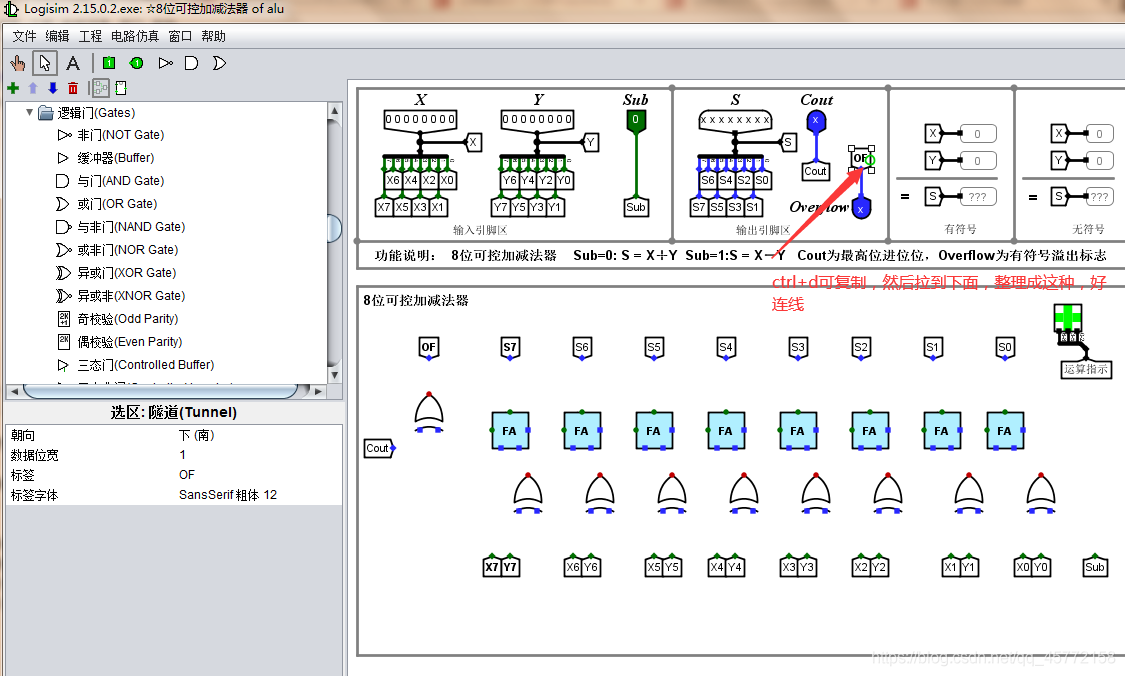Viewport: 1125px width, 676px height.
Task: Select the Poke (hand) tool
Action: (18, 63)
